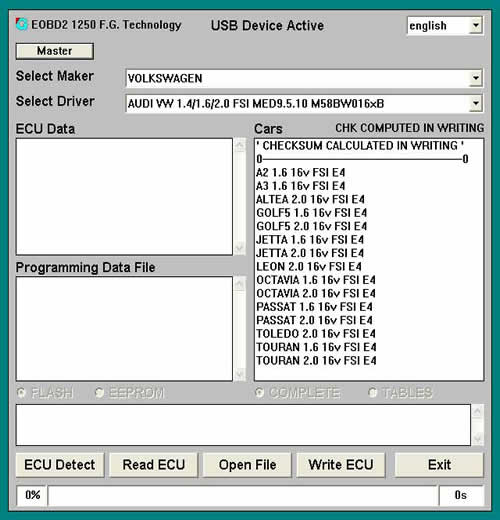
Task: Select ALTEA 2.0 16v FSI E4 entry
Action: pos(310,199)
